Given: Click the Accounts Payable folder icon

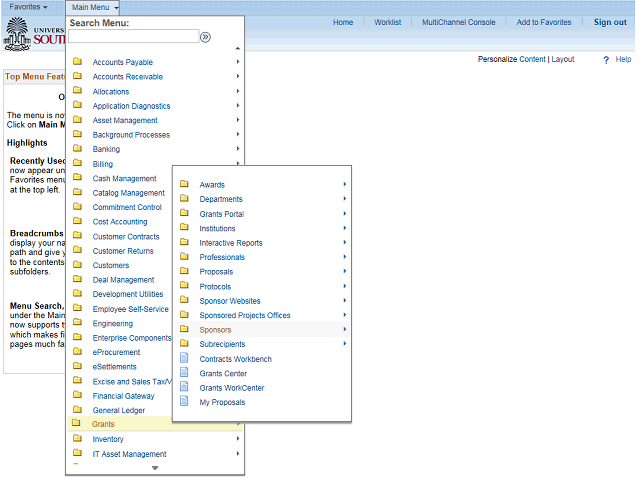Looking at the screenshot, I should [77, 62].
